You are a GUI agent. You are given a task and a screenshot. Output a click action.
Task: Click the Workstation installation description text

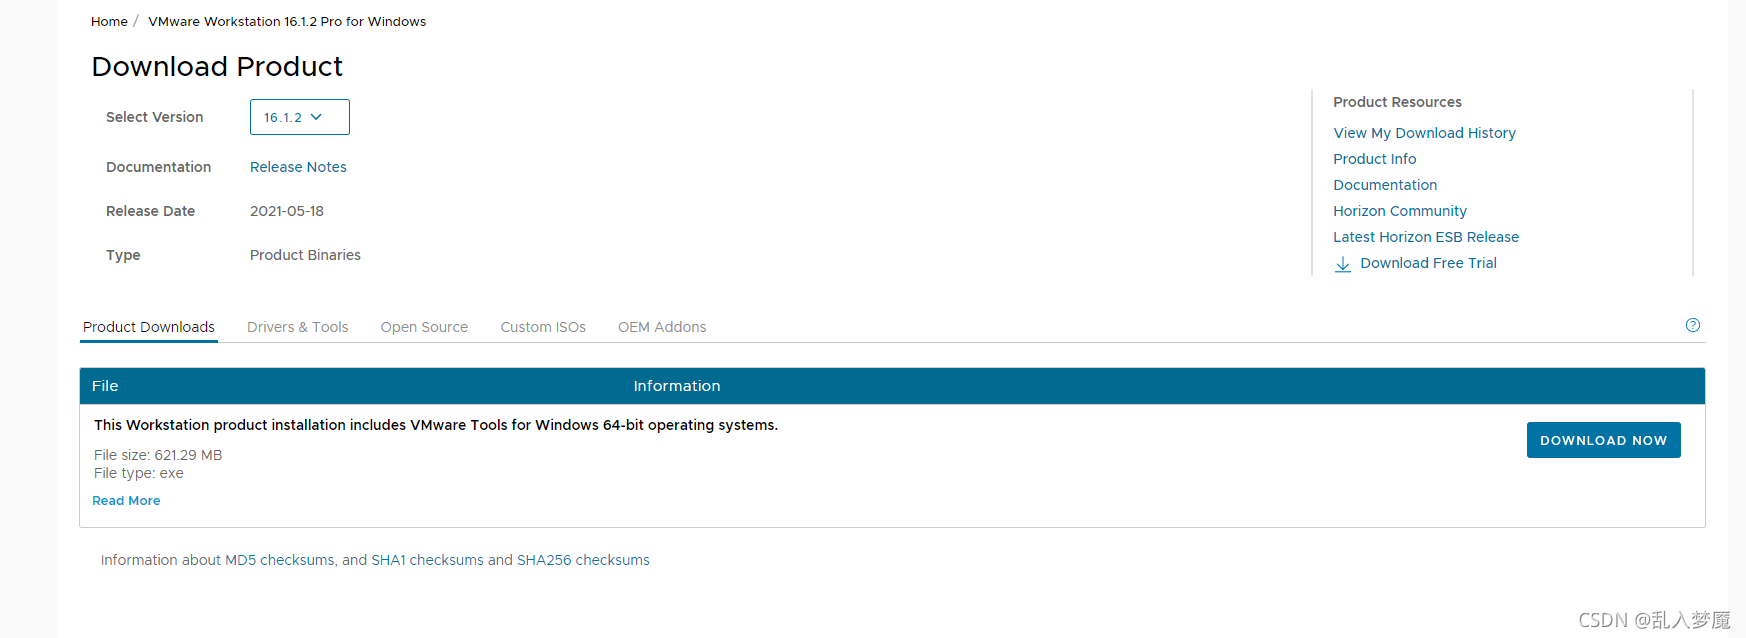(436, 425)
